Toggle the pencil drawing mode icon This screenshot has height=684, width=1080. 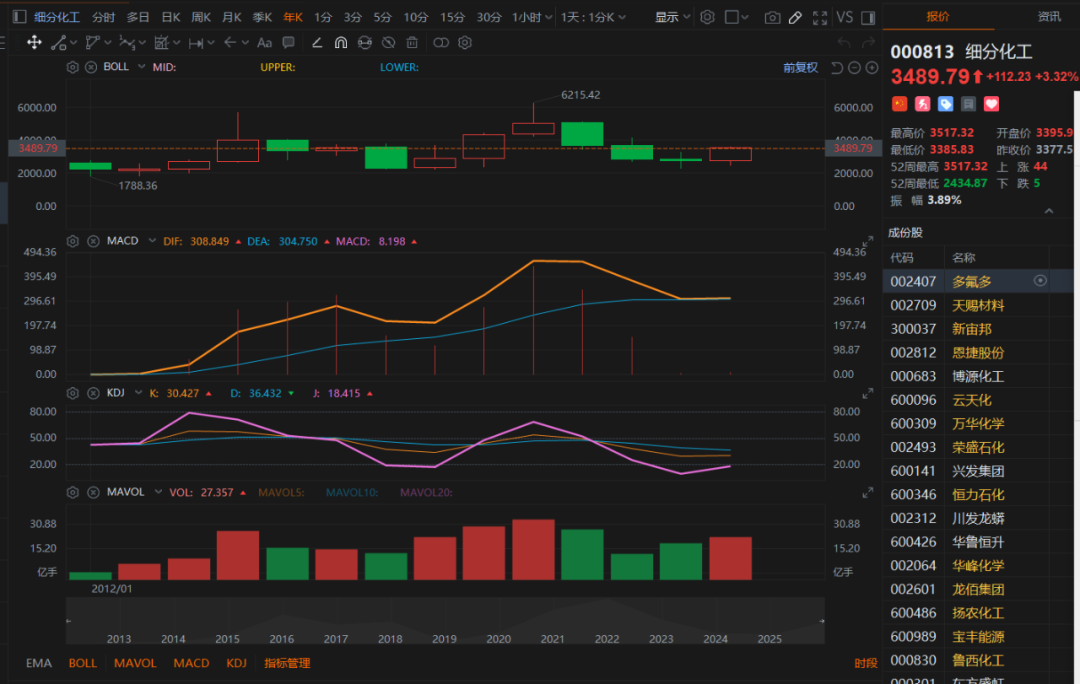795,17
